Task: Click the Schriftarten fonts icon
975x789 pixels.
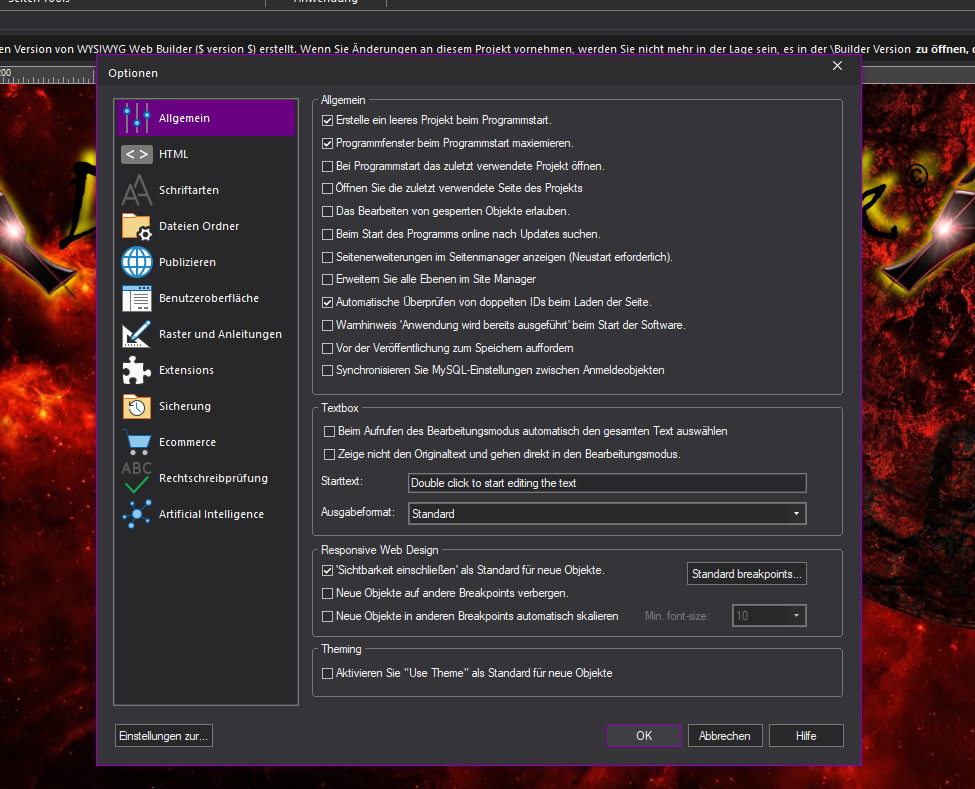Action: point(137,190)
